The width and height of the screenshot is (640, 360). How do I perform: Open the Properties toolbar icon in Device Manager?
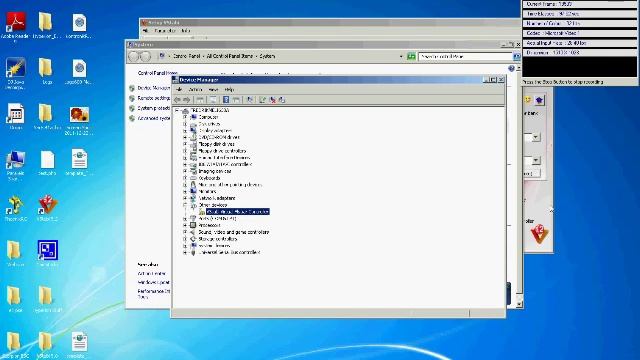pos(212,100)
